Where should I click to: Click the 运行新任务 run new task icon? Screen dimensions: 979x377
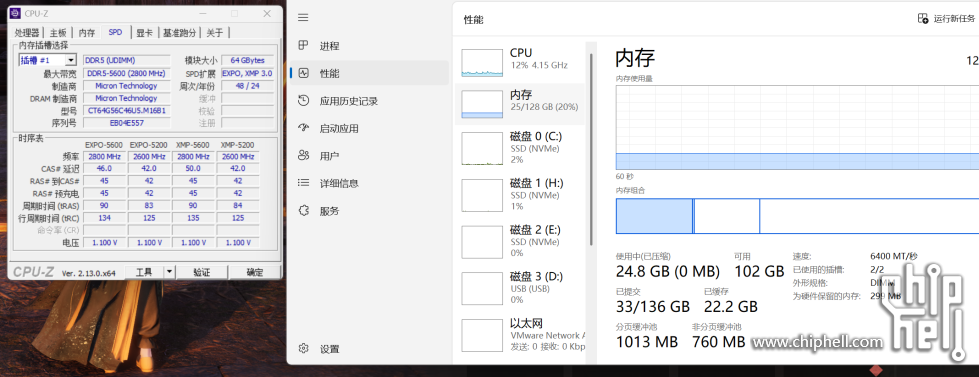[923, 19]
